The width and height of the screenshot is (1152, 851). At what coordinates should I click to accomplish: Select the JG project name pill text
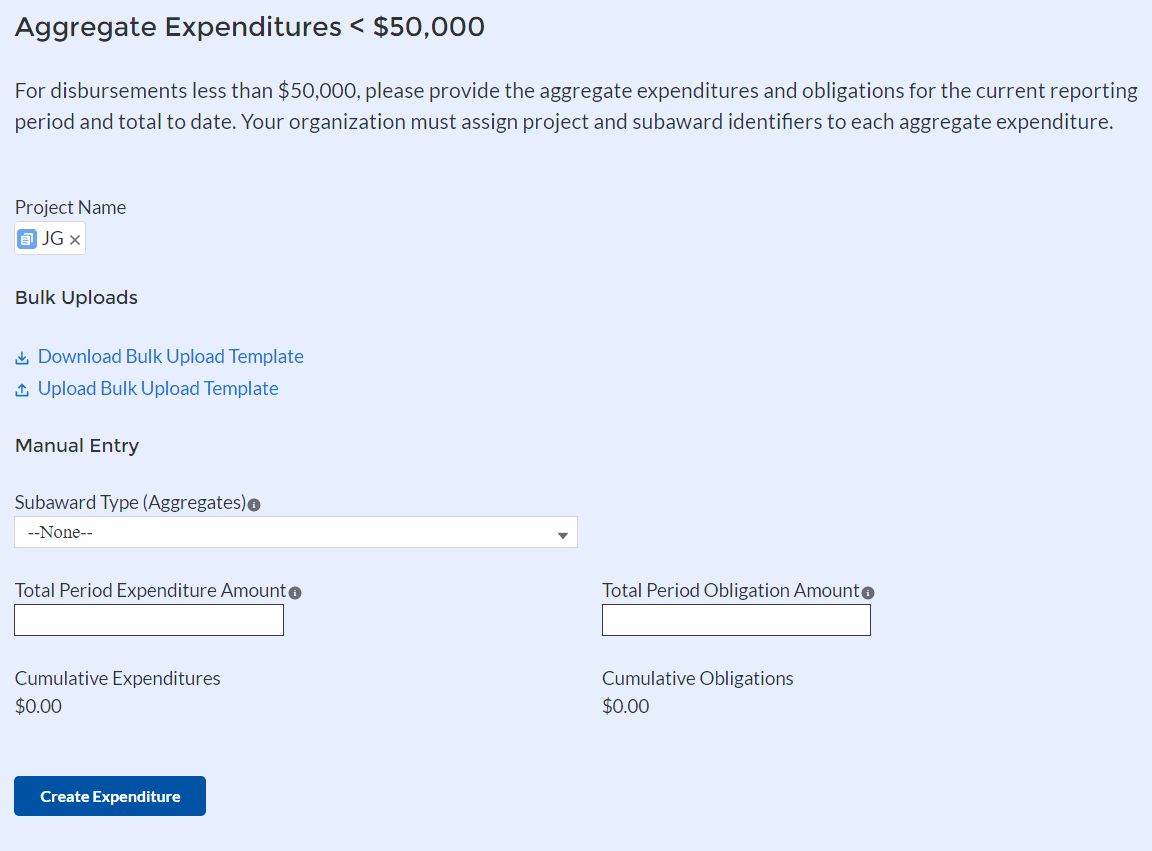52,239
